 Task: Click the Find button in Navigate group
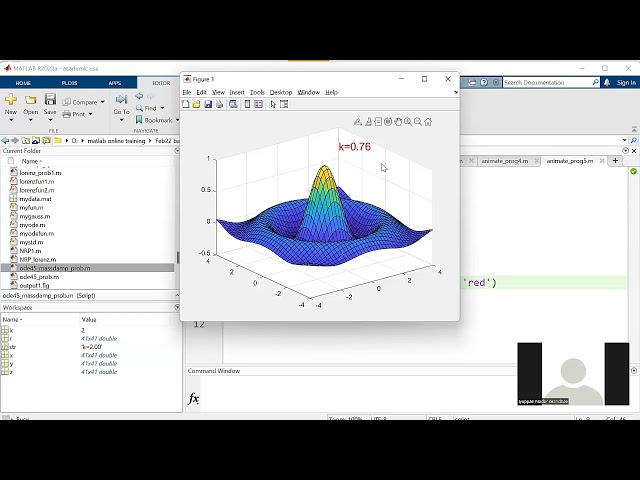click(x=146, y=108)
